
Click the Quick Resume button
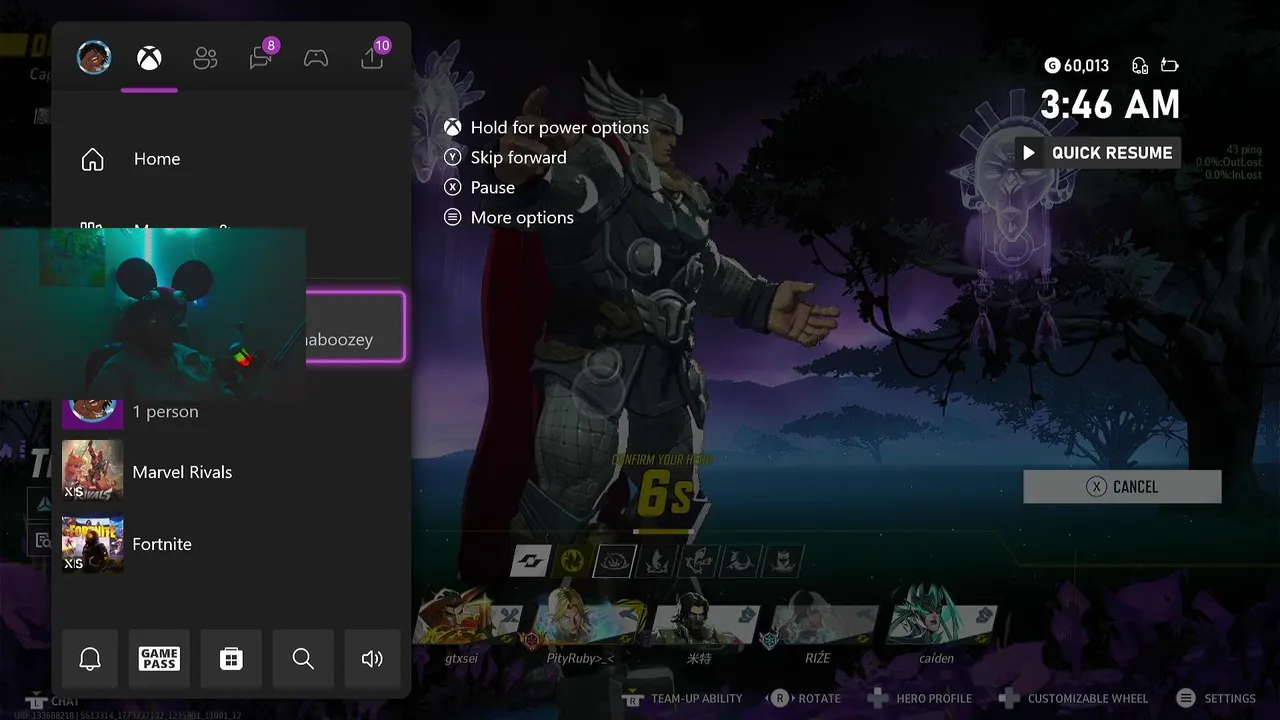[x=1098, y=153]
